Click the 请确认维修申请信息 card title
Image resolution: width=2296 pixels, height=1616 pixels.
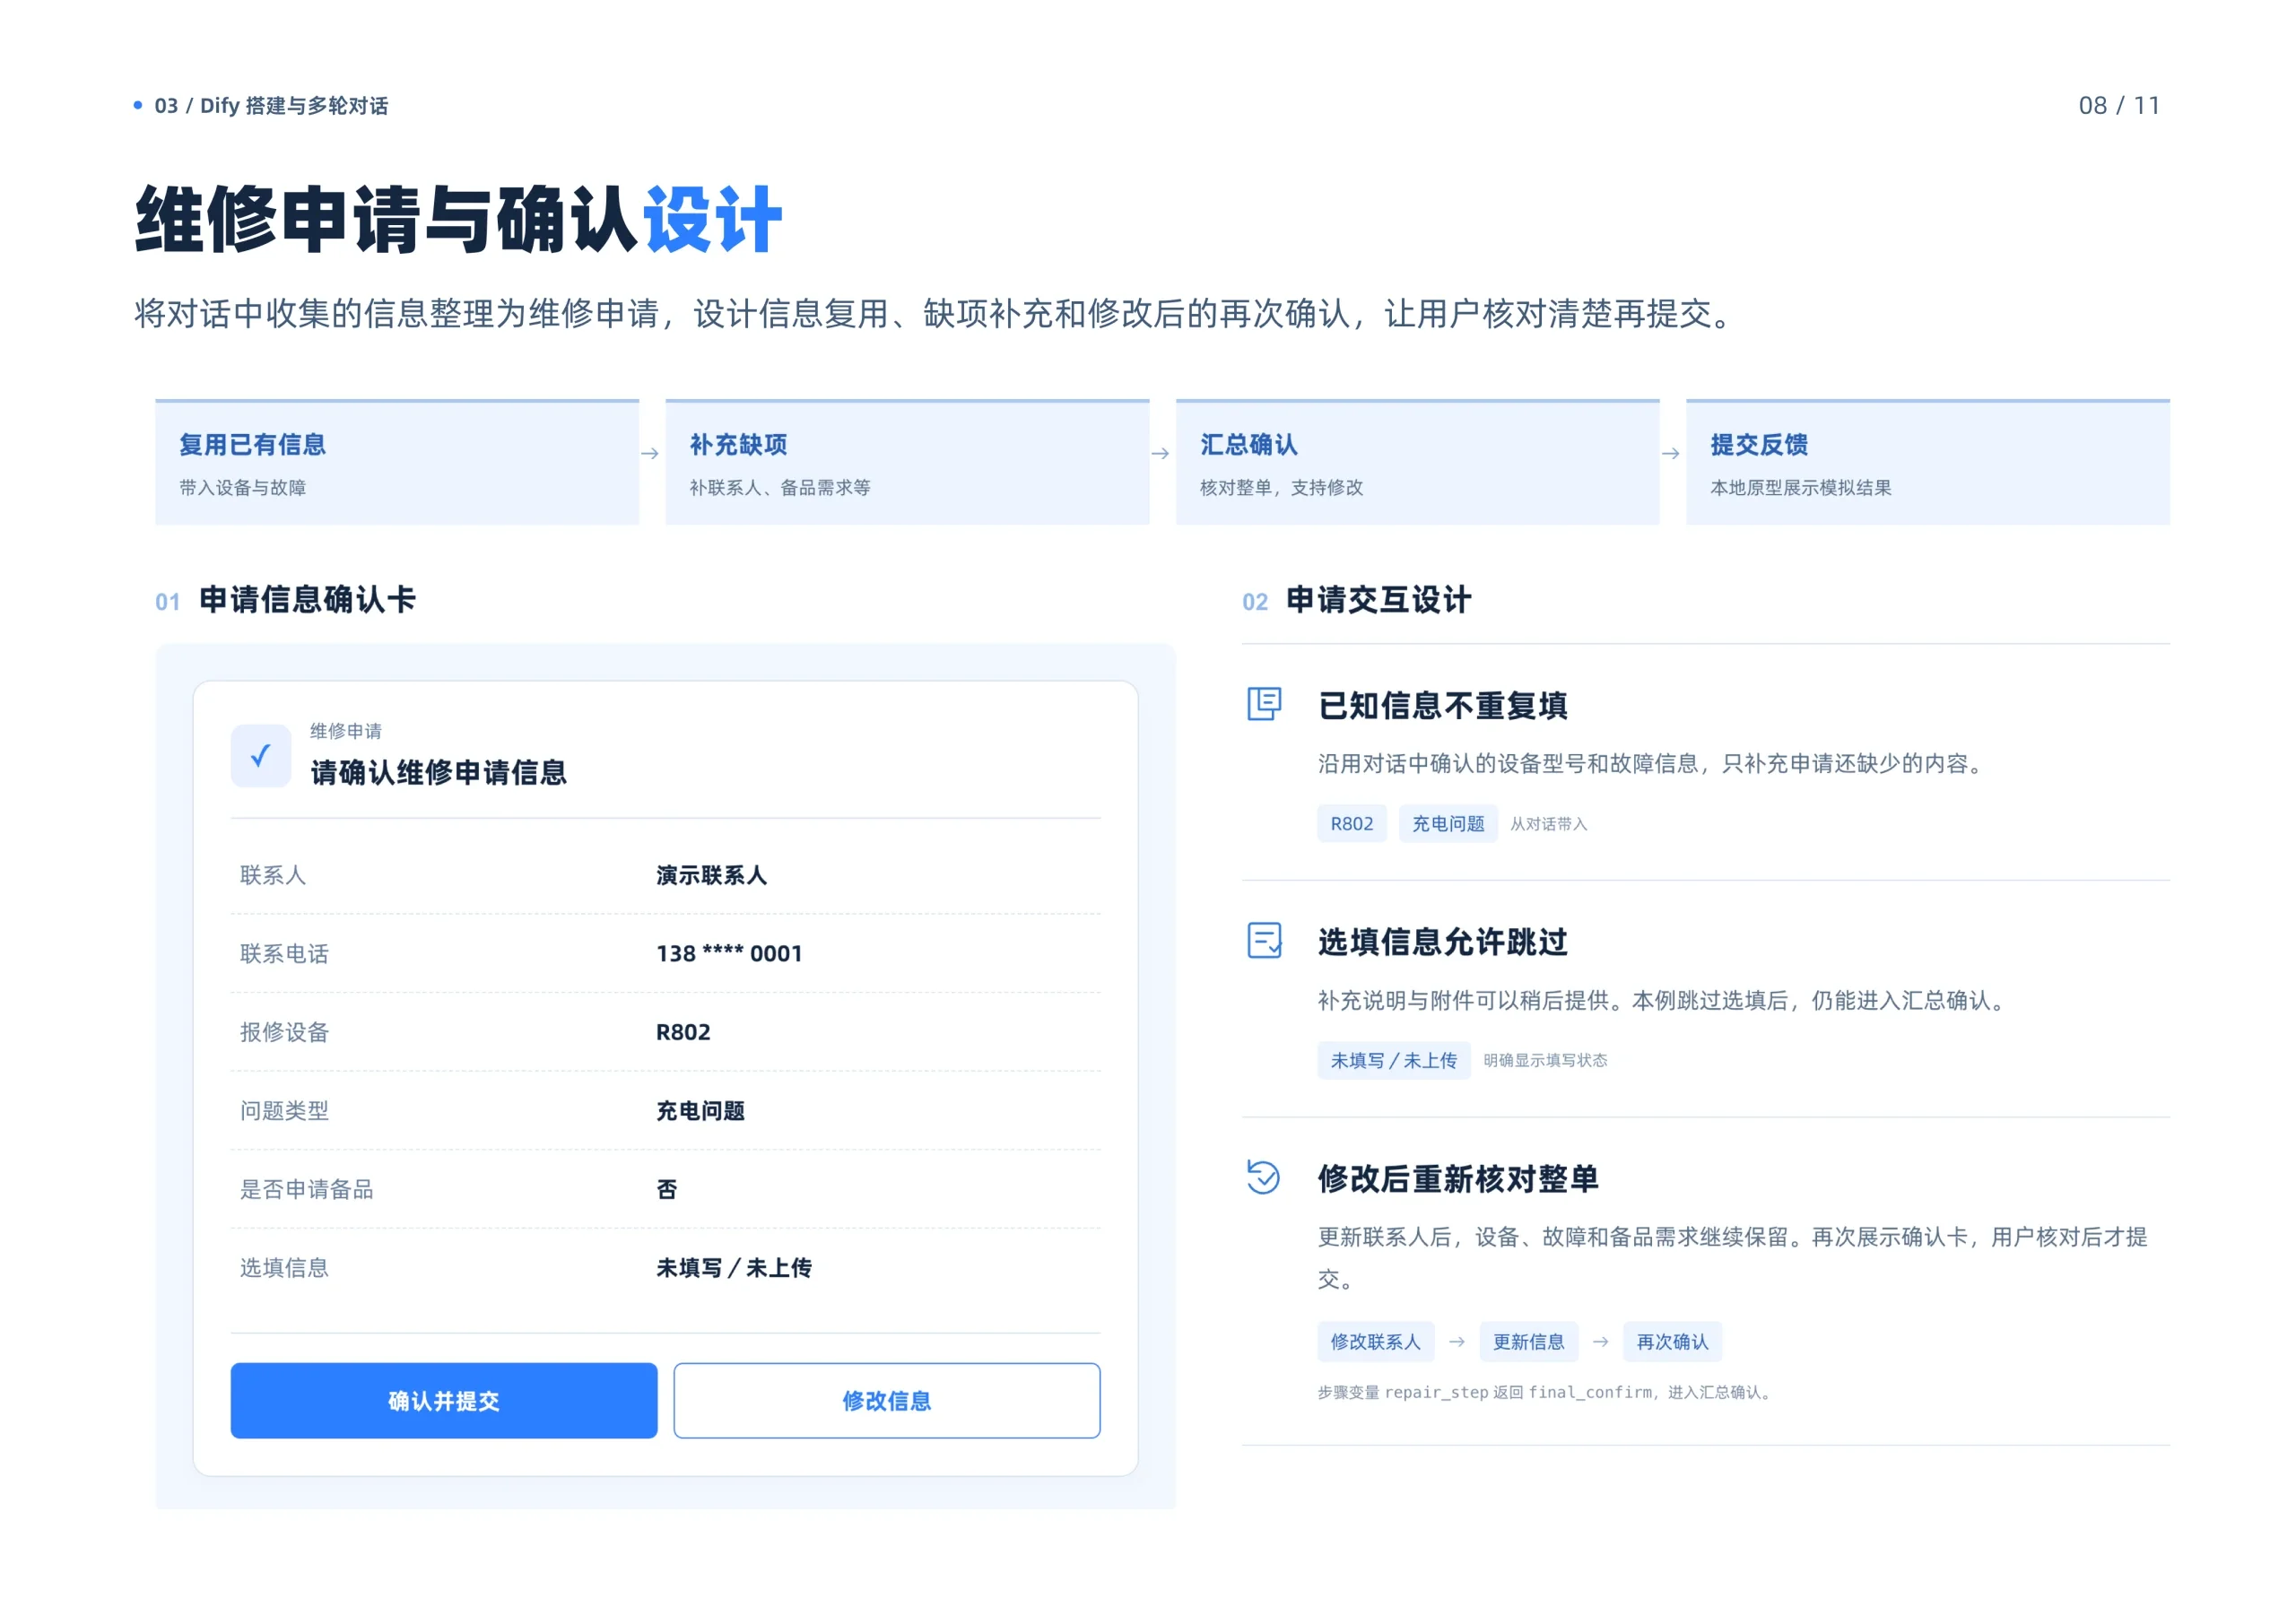[x=438, y=772]
